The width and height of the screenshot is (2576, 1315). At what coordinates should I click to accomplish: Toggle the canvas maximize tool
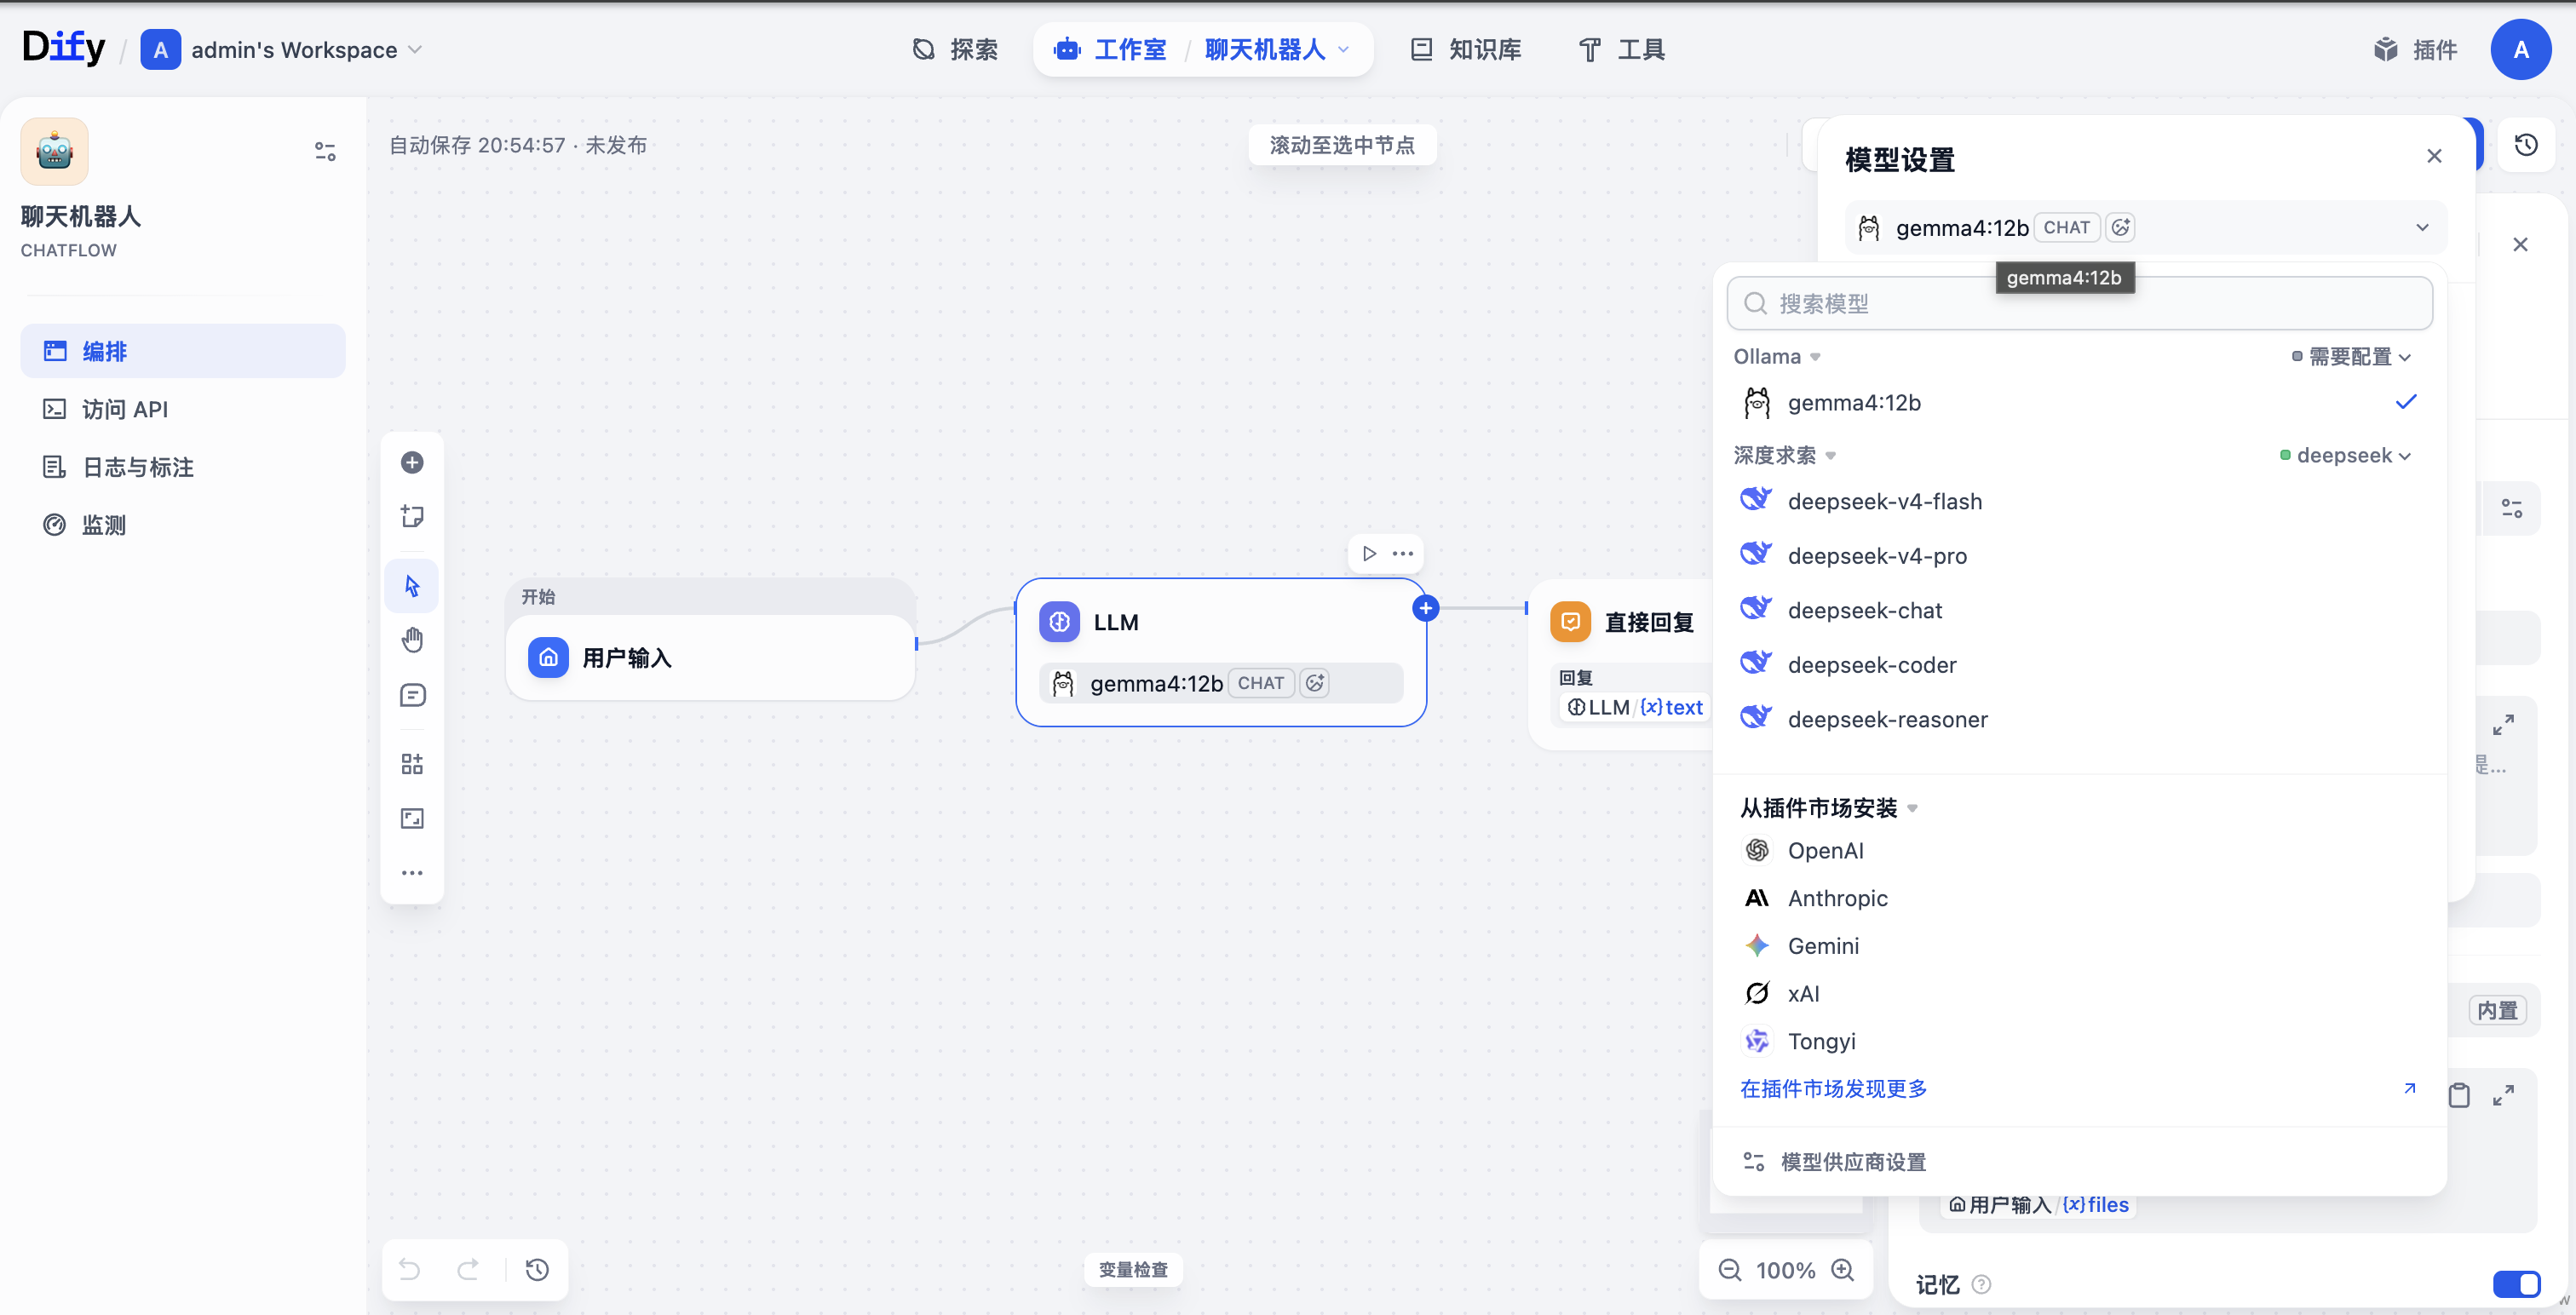point(412,819)
